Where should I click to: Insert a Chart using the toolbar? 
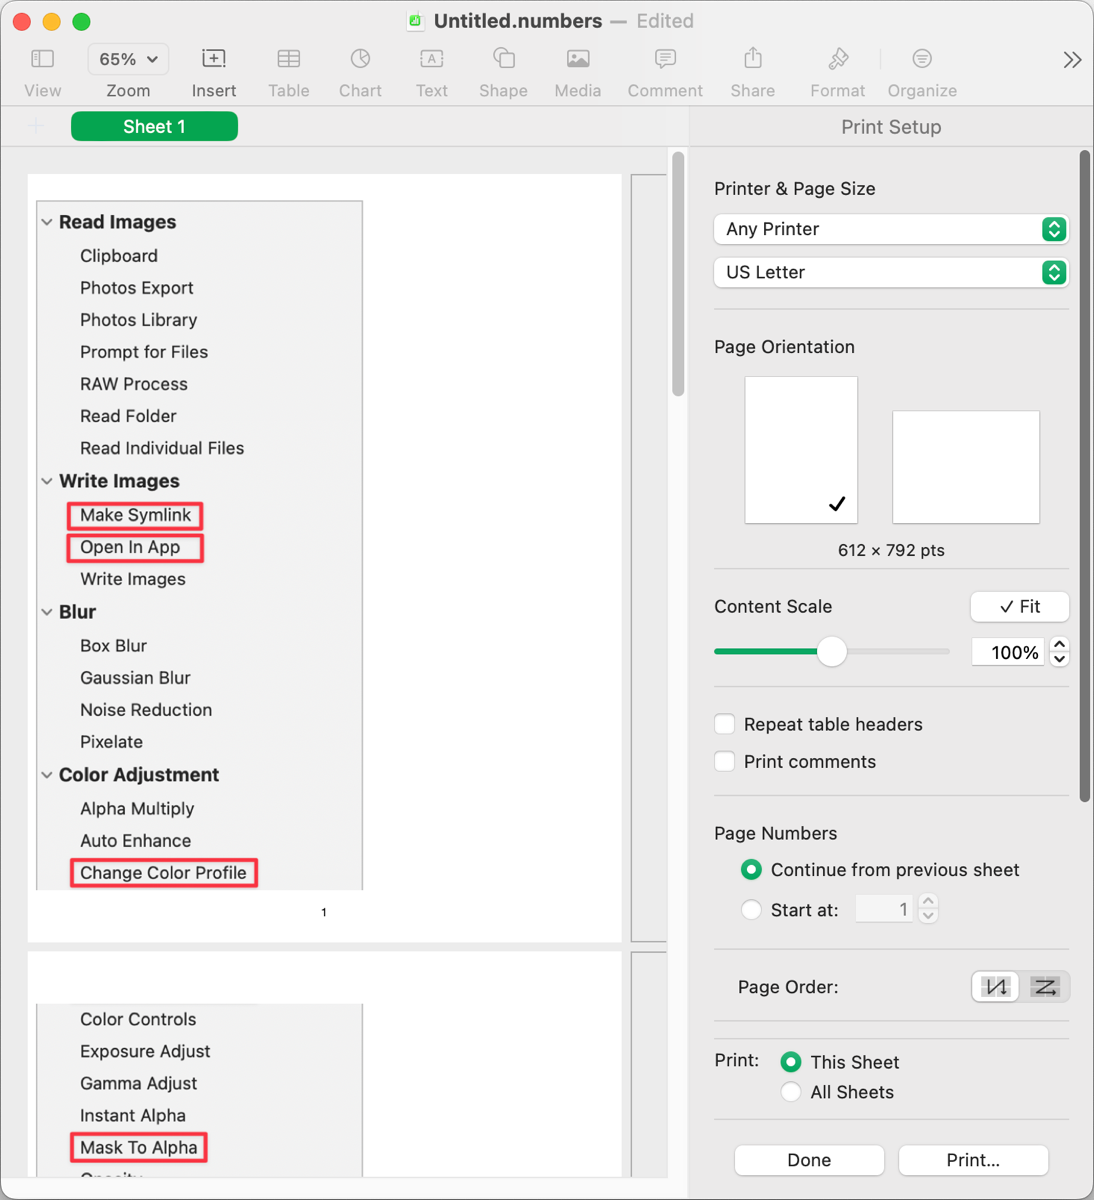[x=360, y=60]
